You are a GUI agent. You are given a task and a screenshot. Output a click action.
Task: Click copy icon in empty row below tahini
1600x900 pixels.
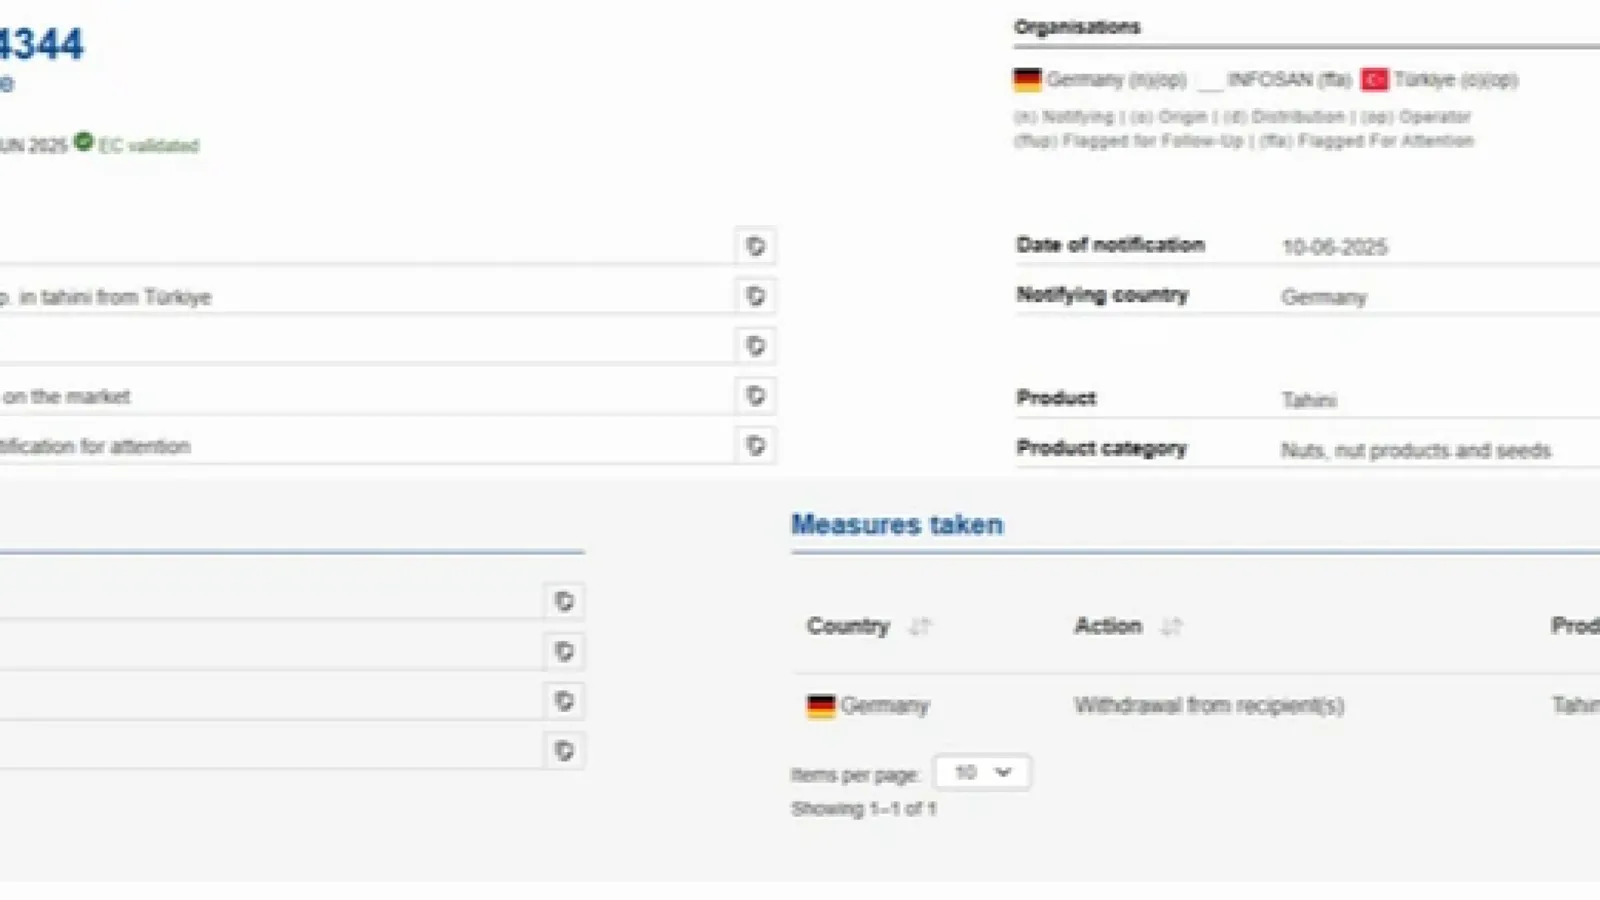pos(756,346)
